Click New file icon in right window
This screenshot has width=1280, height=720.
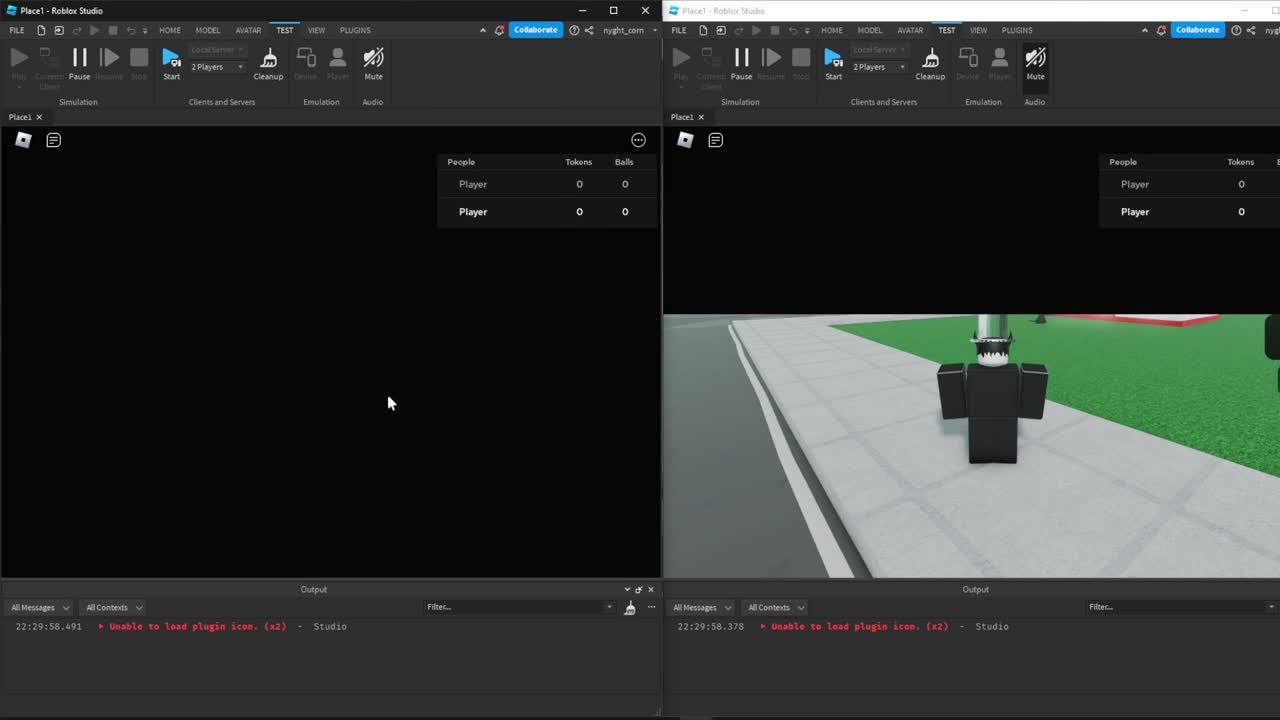click(703, 30)
